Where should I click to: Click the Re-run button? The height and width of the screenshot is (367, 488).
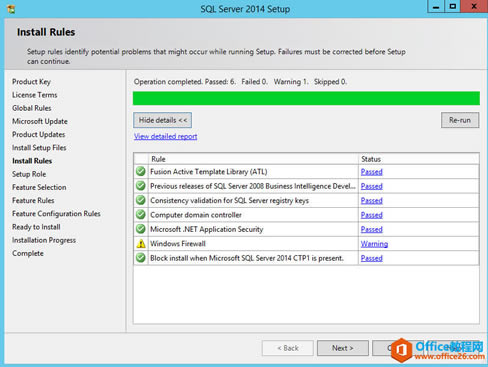(x=460, y=120)
